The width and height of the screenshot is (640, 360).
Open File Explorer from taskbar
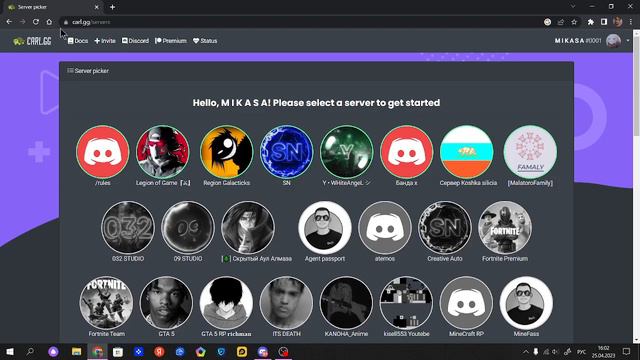tap(76, 351)
